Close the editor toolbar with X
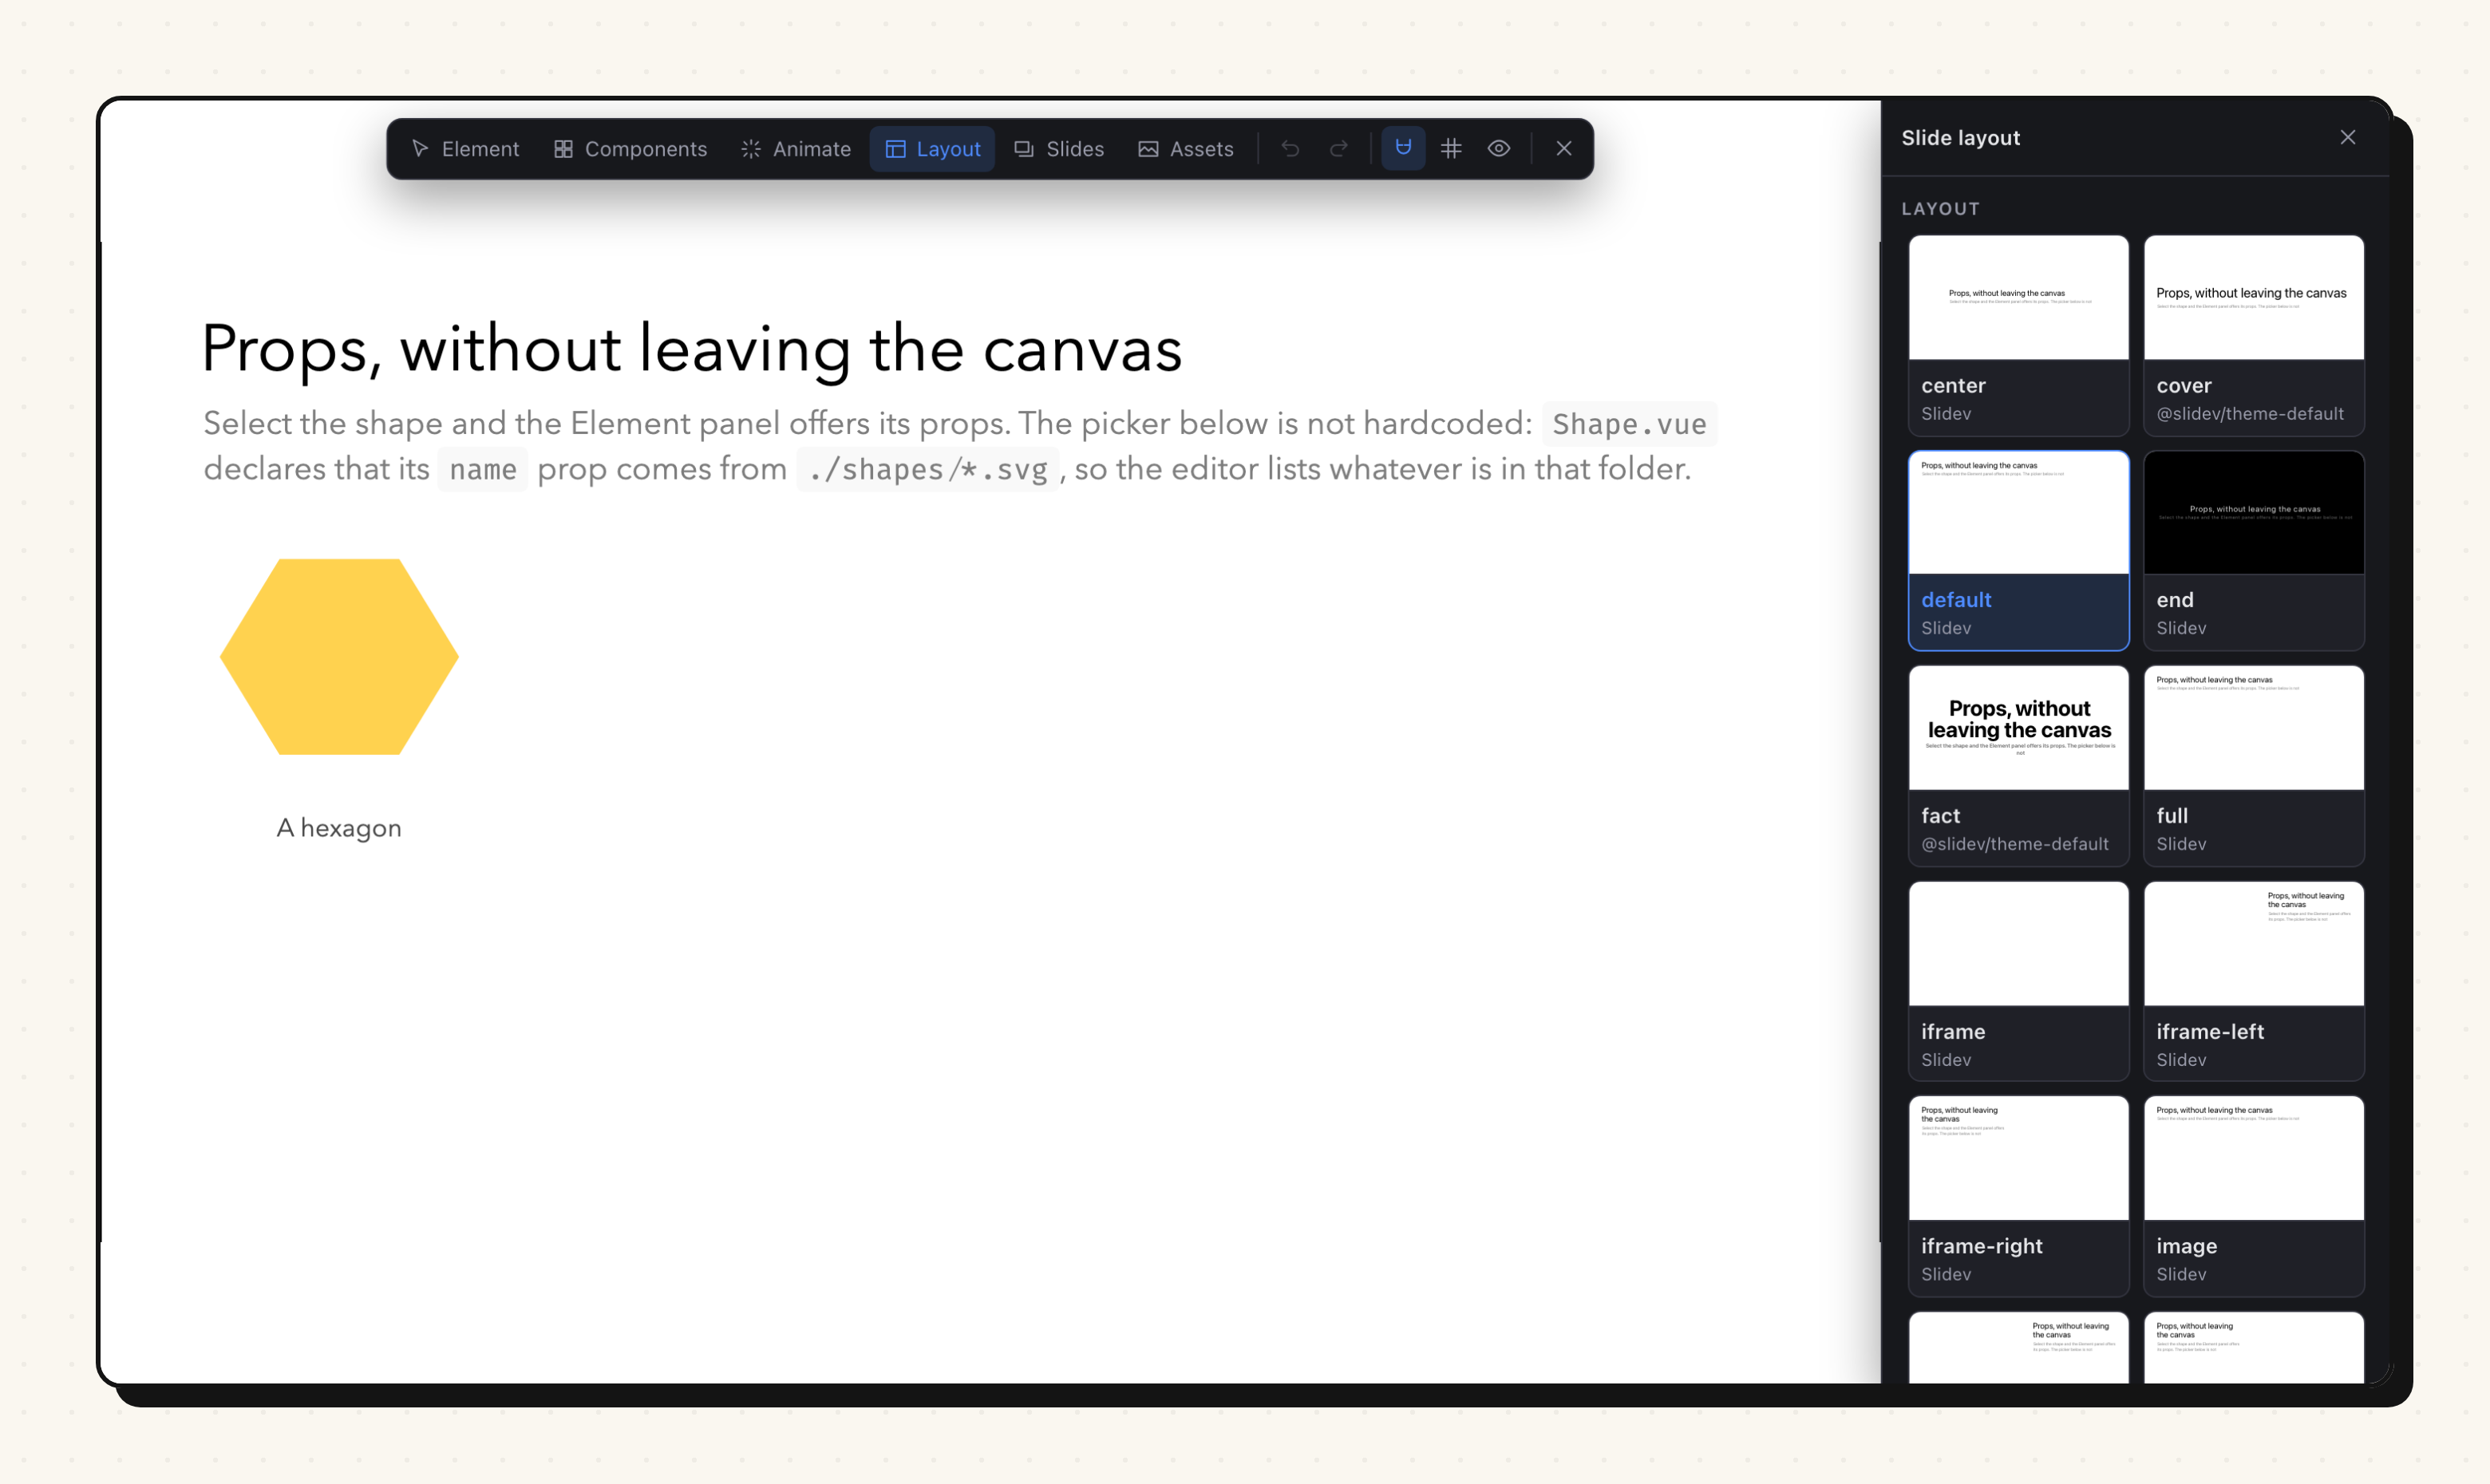Screen dimensions: 2490x1484 pyautogui.click(x=1564, y=148)
